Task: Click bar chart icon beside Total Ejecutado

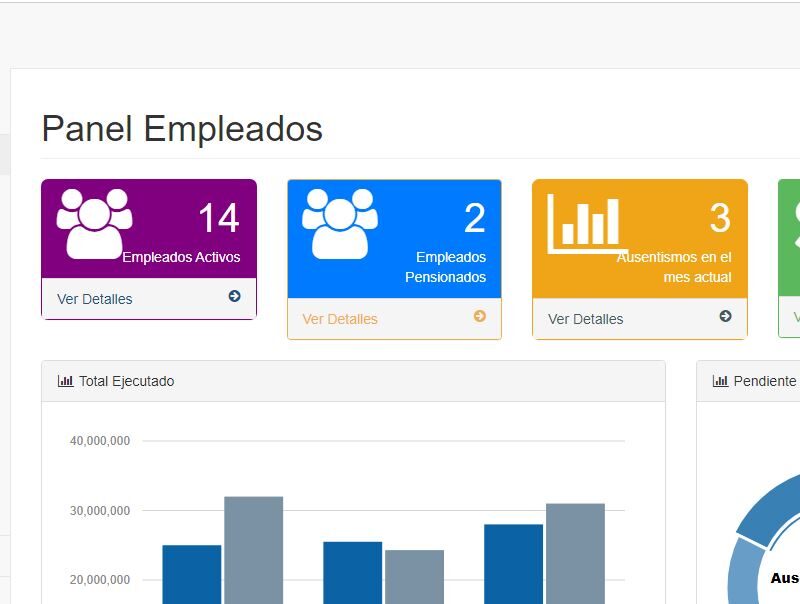Action: pos(66,381)
